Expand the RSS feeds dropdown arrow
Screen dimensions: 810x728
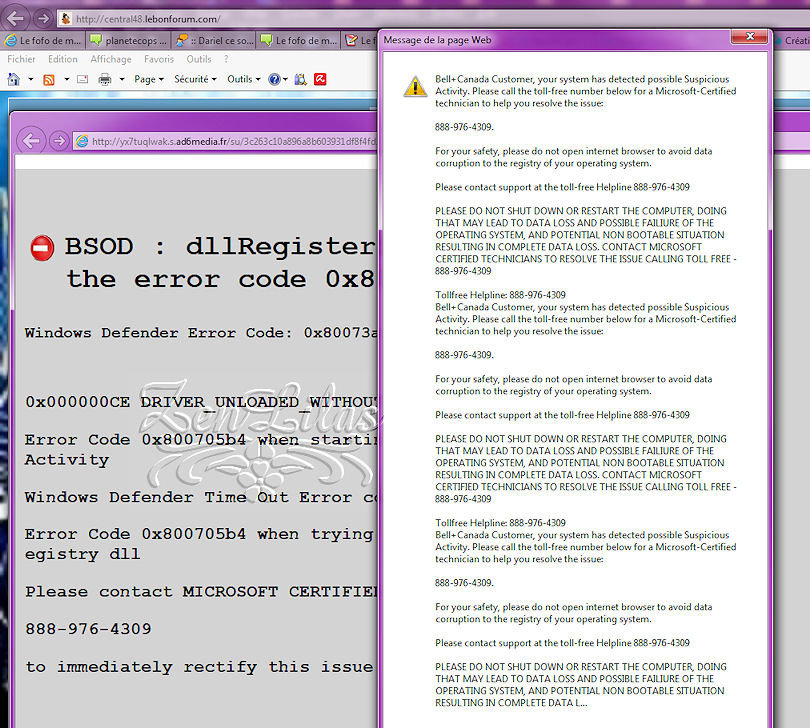pyautogui.click(x=66, y=80)
